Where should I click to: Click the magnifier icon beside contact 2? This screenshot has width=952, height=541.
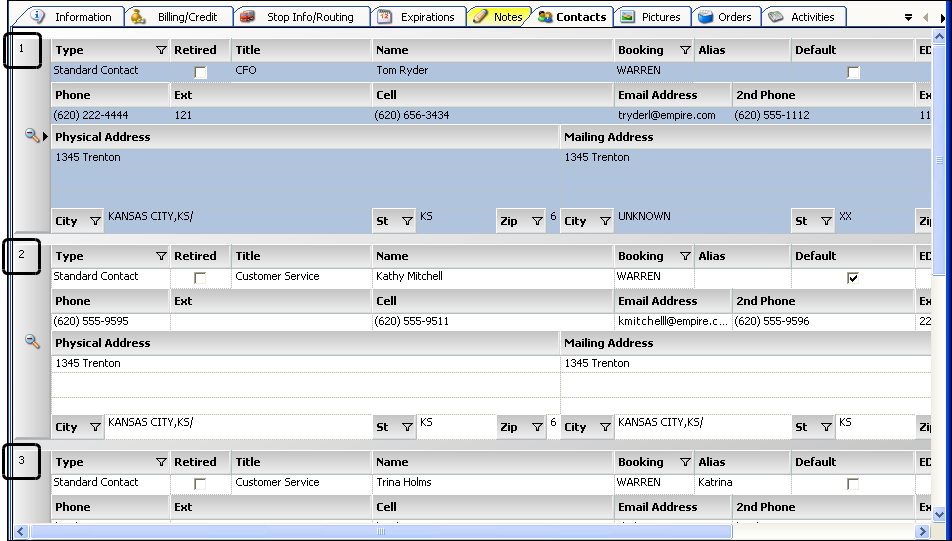(32, 342)
